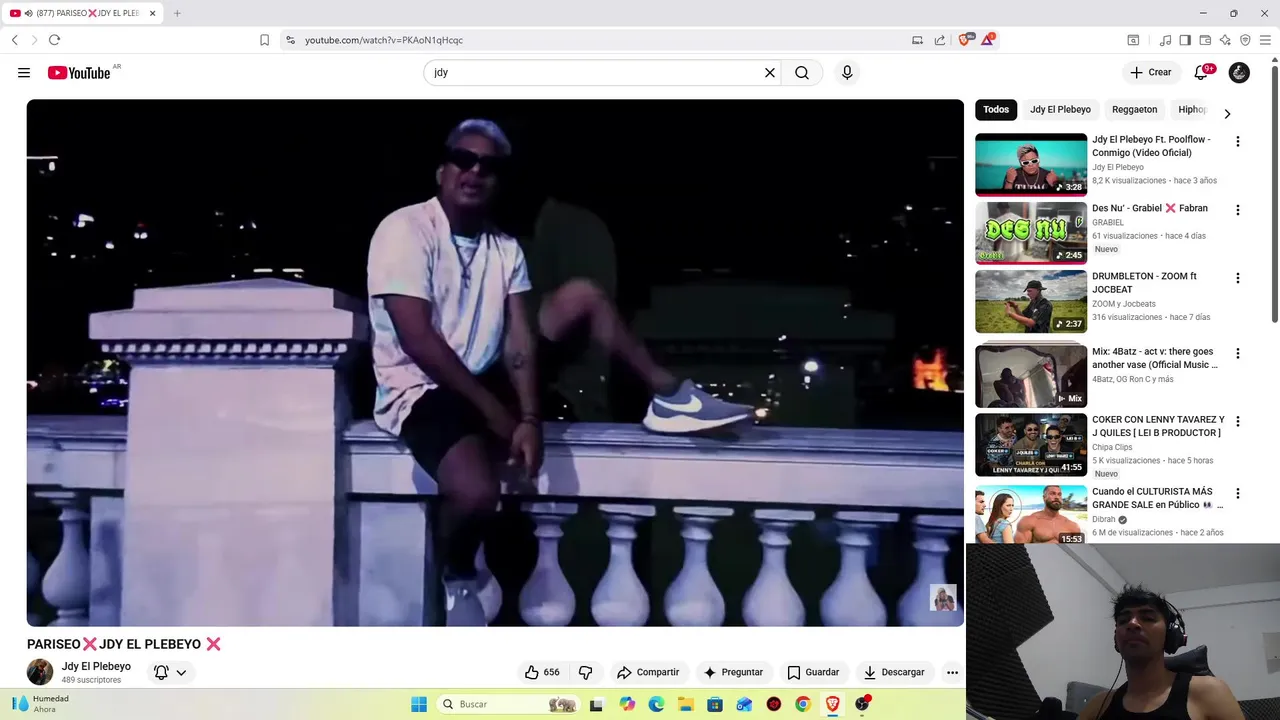Open Brave playlist music note icon
This screenshot has width=1280, height=720.
[x=1165, y=40]
